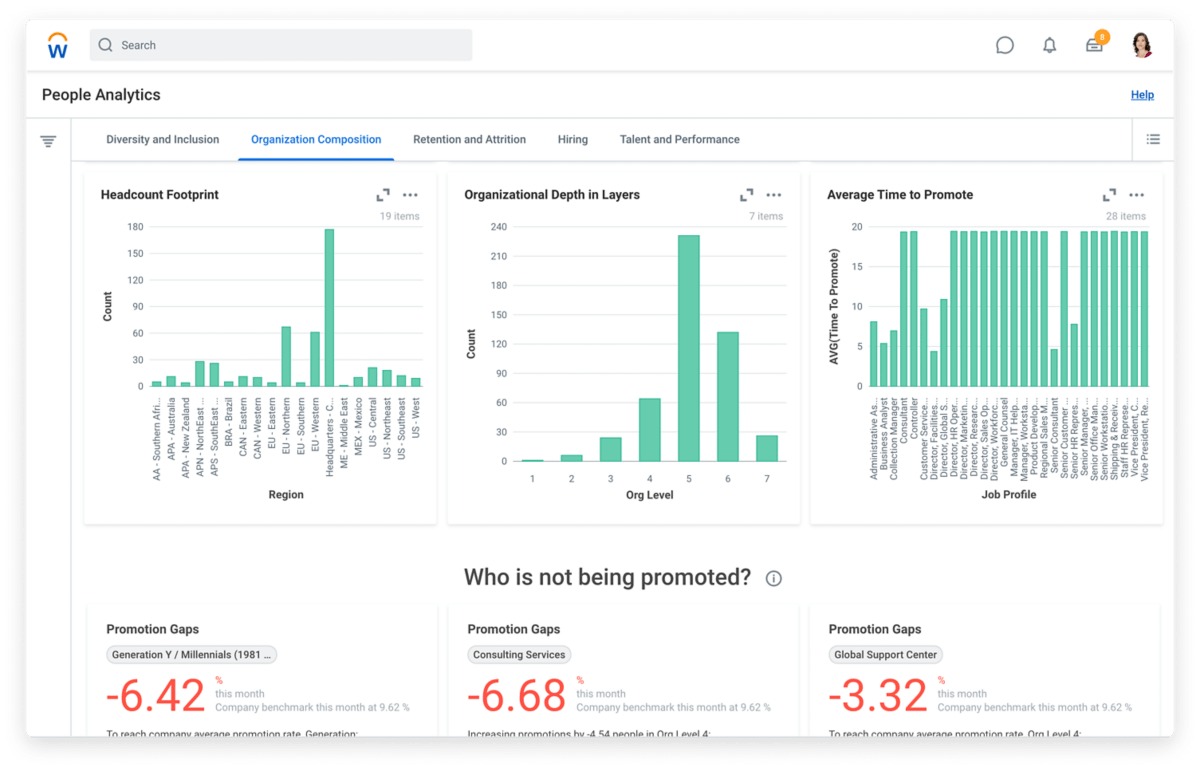Click the 'Region' axis label
This screenshot has width=1200, height=770.
pyautogui.click(x=286, y=494)
